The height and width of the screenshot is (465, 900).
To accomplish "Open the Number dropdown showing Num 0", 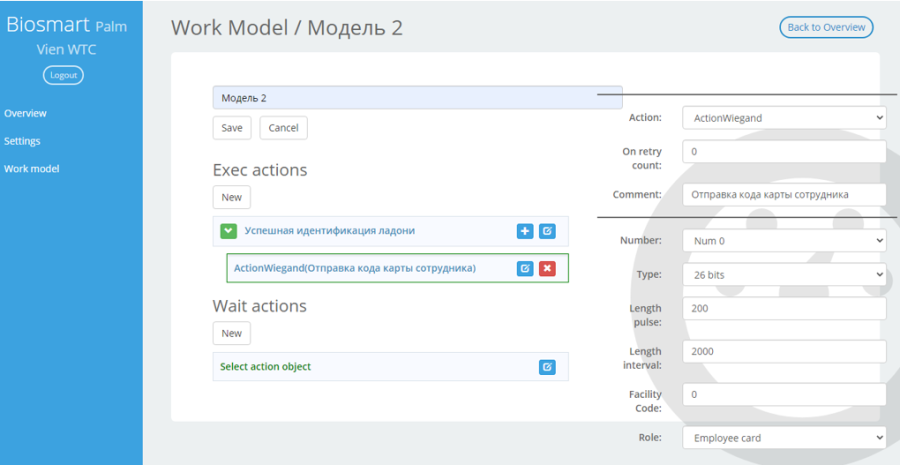I will [784, 241].
